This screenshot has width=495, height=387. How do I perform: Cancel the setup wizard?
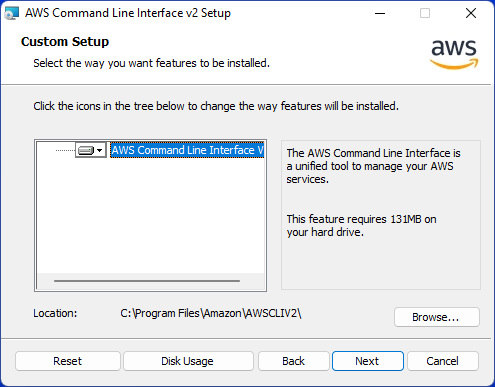pyautogui.click(x=443, y=361)
